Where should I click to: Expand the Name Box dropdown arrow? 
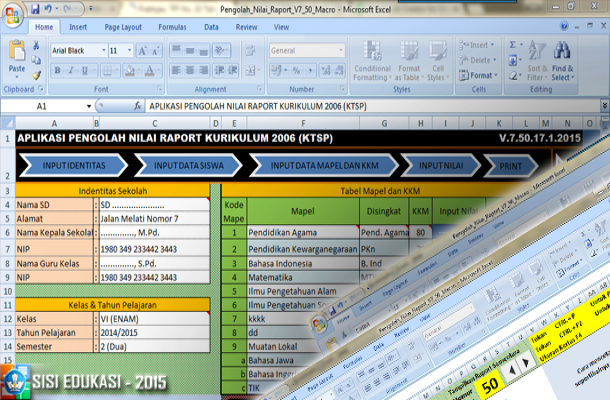(x=89, y=106)
